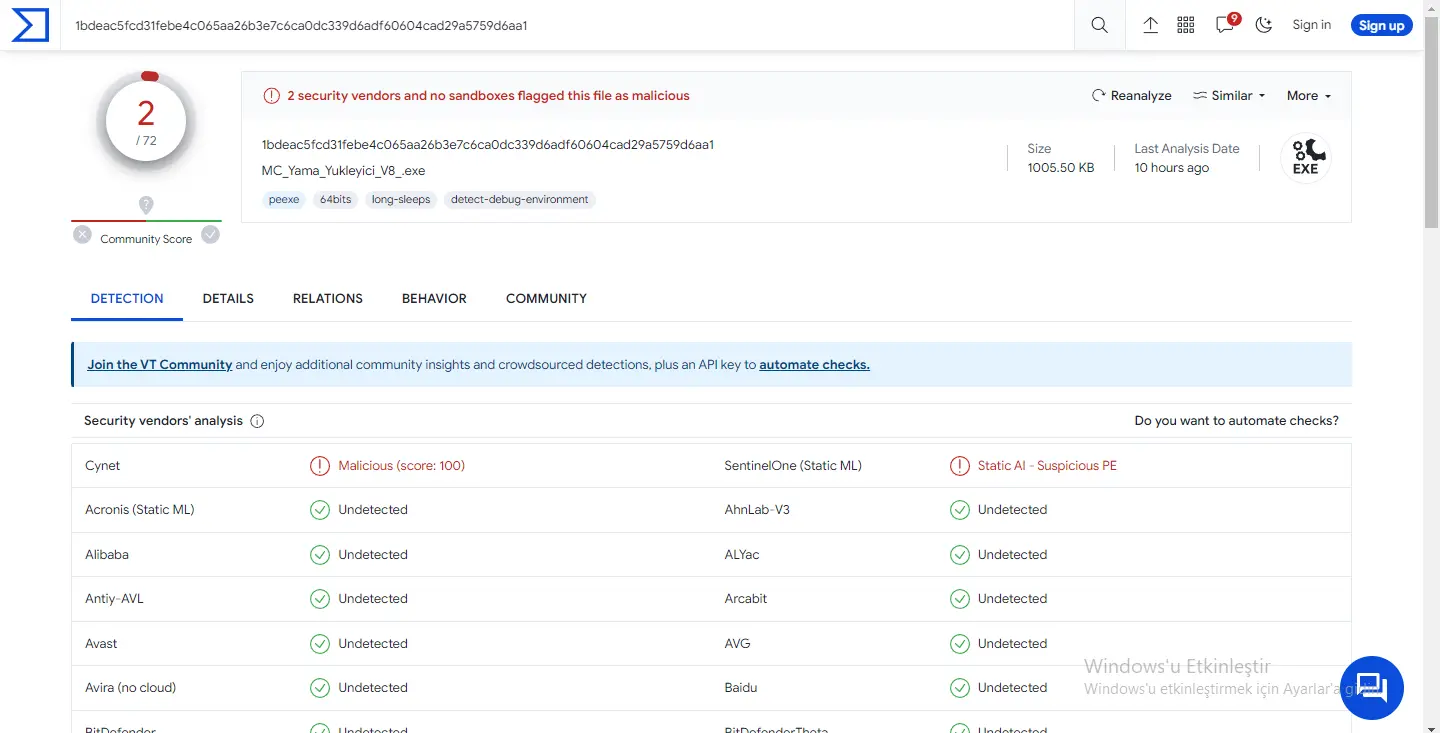
Task: Click the Baidu vendor name
Action: 741,688
